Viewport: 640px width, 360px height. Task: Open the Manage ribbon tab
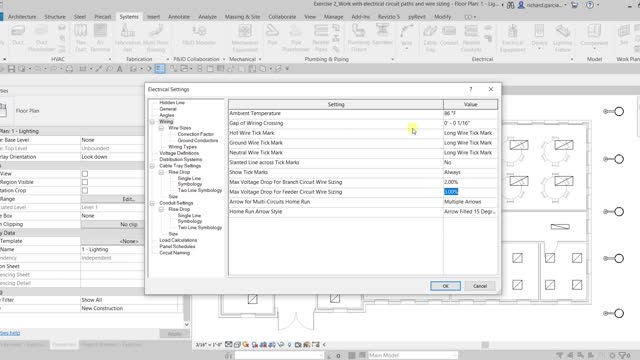pyautogui.click(x=333, y=17)
